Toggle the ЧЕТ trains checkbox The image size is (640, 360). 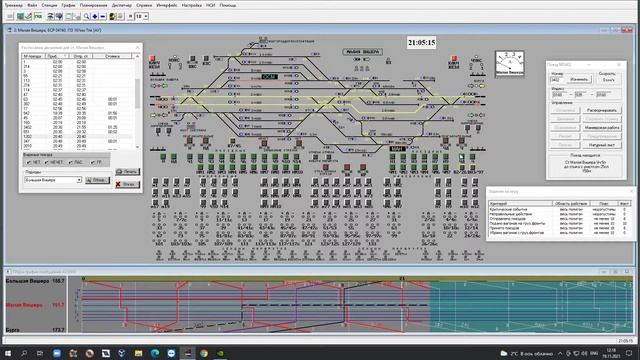(x=33, y=162)
